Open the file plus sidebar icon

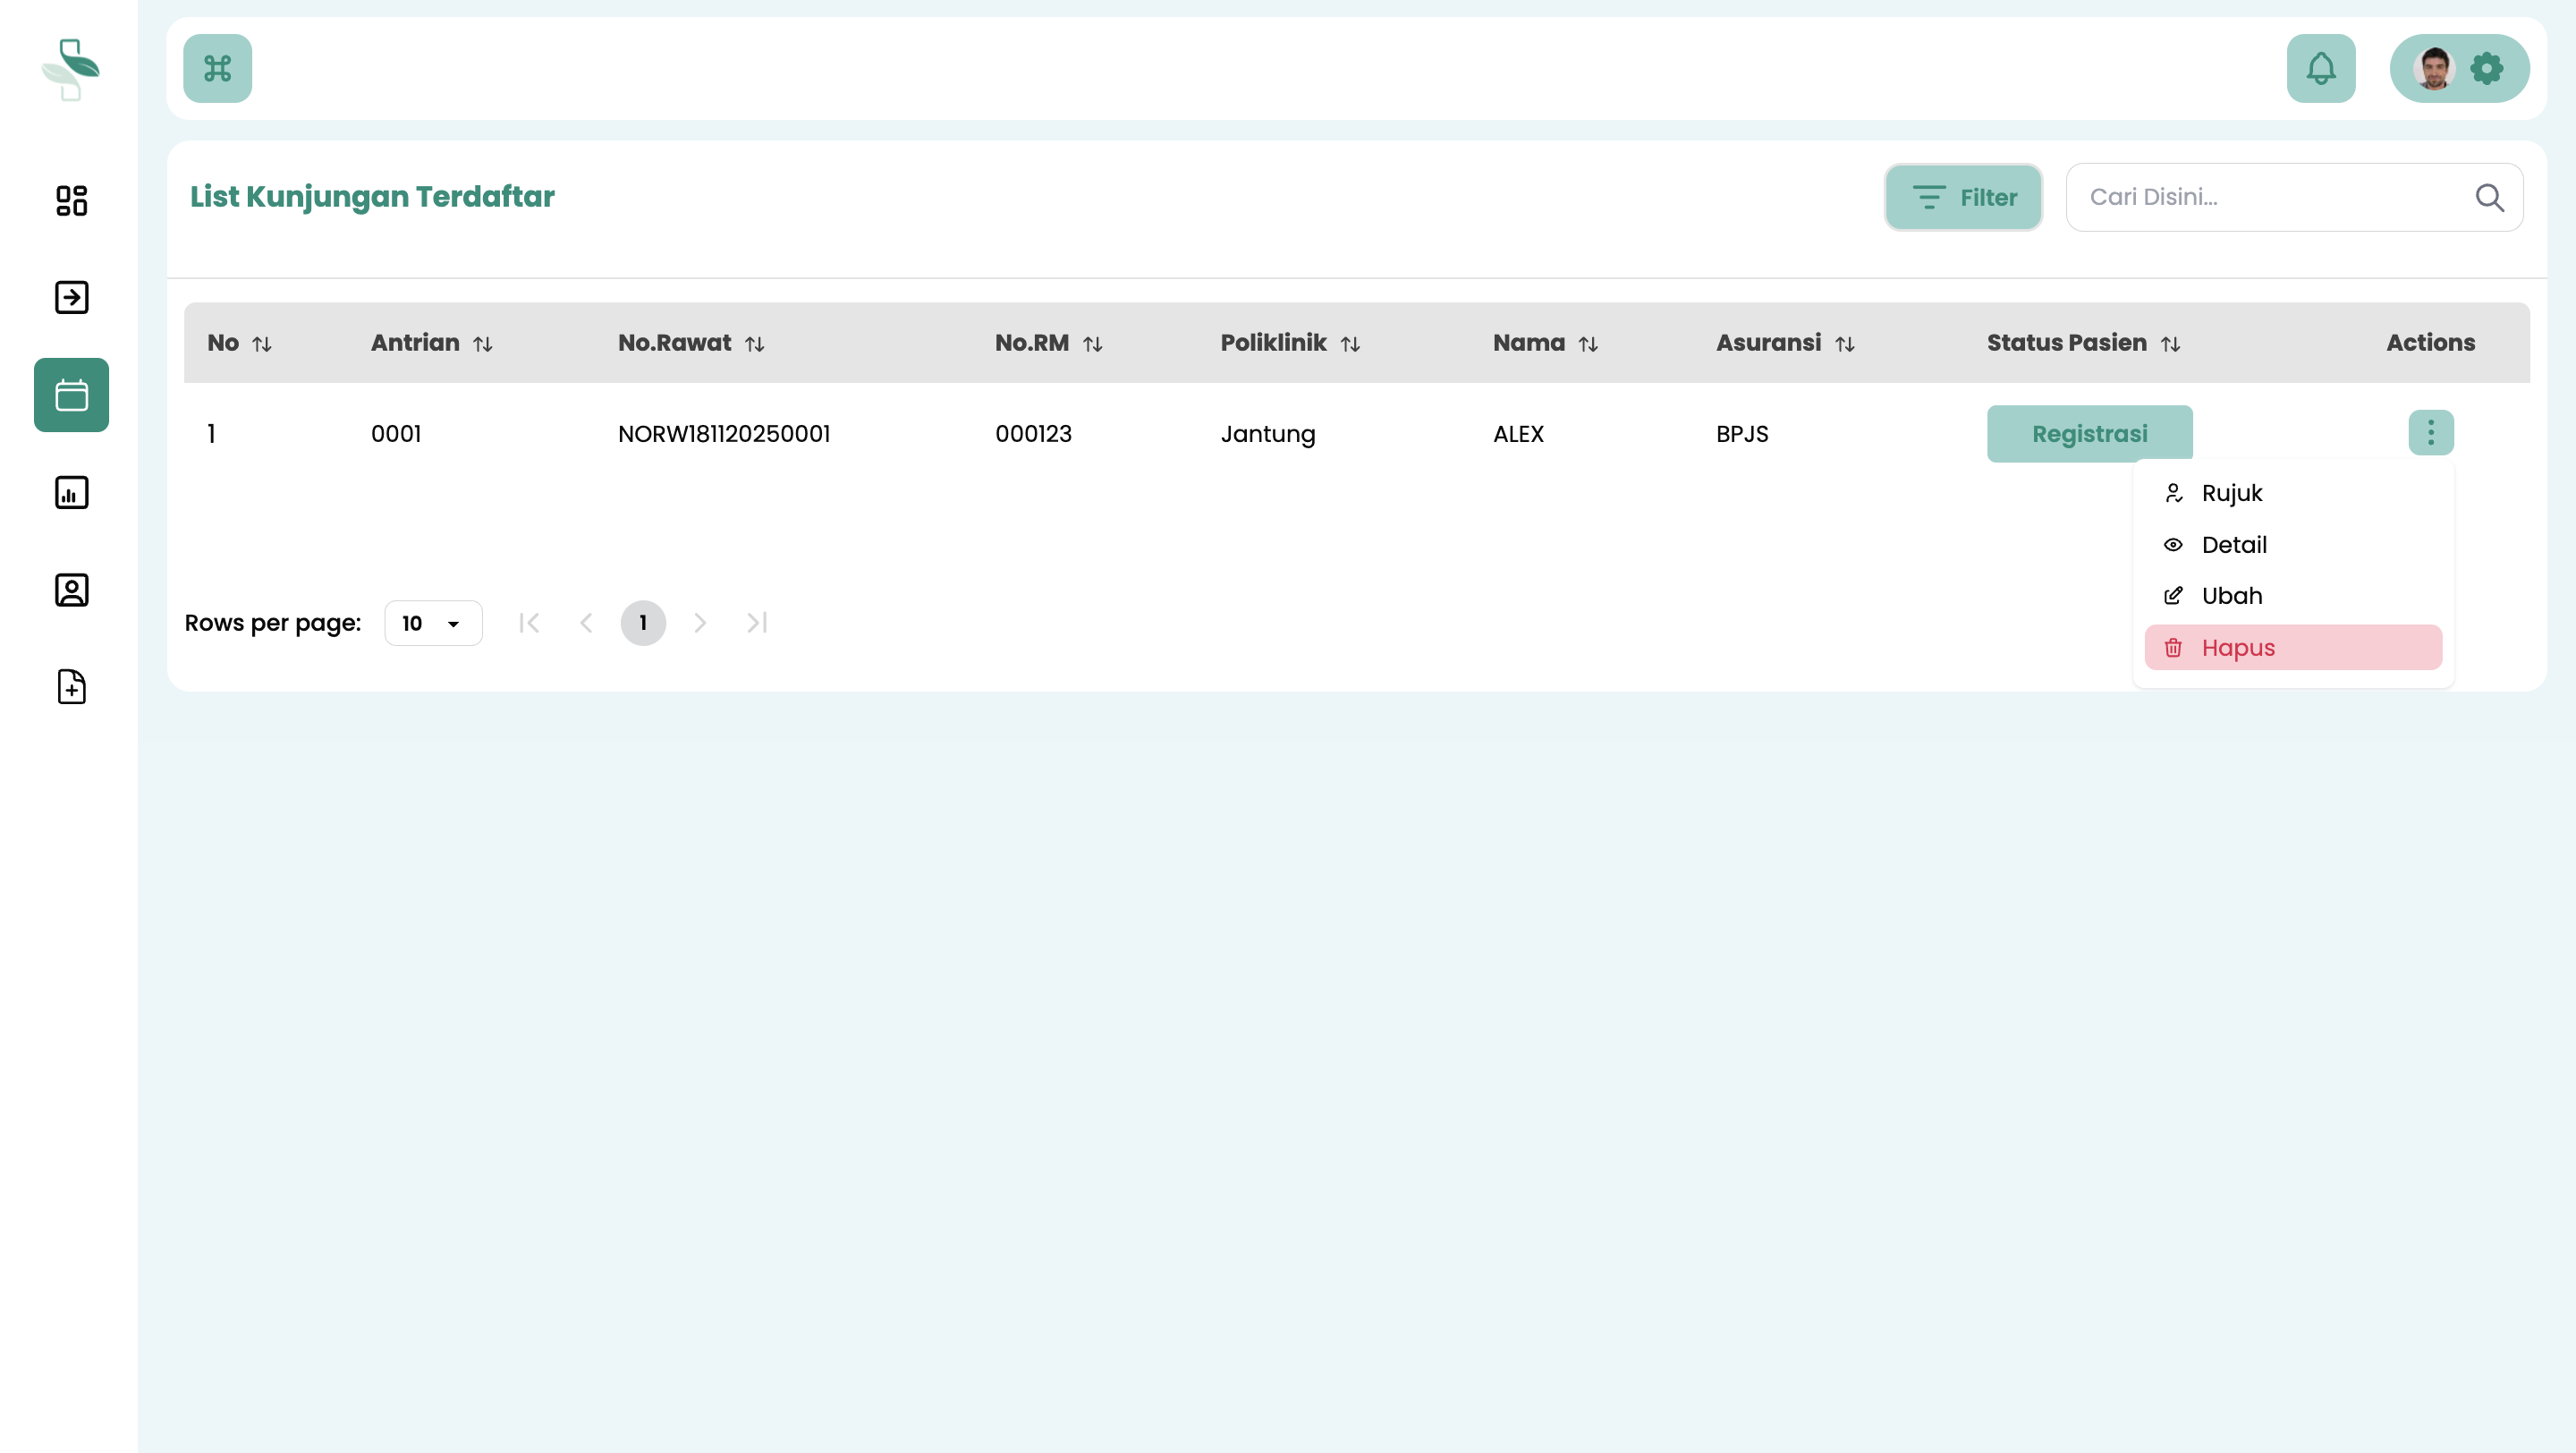[x=71, y=687]
